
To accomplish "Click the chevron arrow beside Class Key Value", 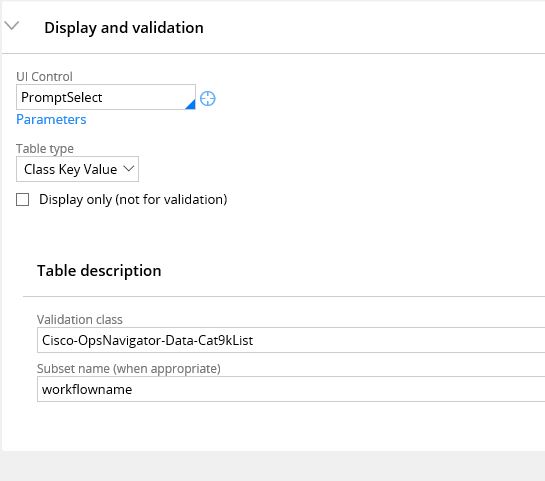I will click(129, 169).
